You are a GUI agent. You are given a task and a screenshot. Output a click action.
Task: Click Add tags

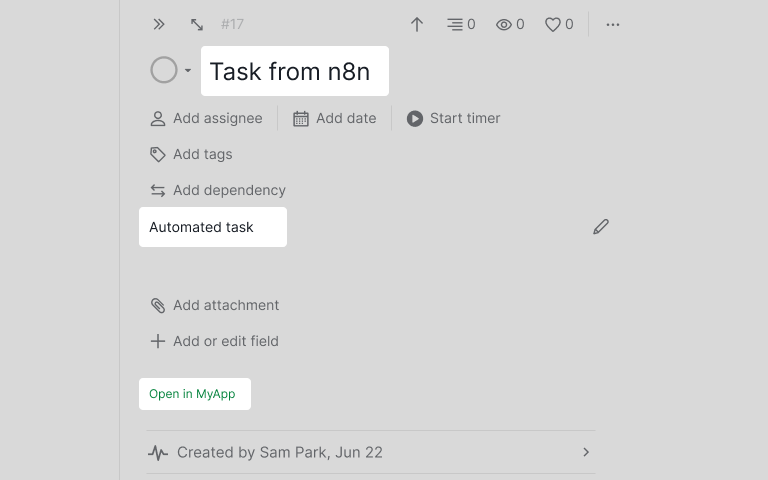pyautogui.click(x=191, y=154)
